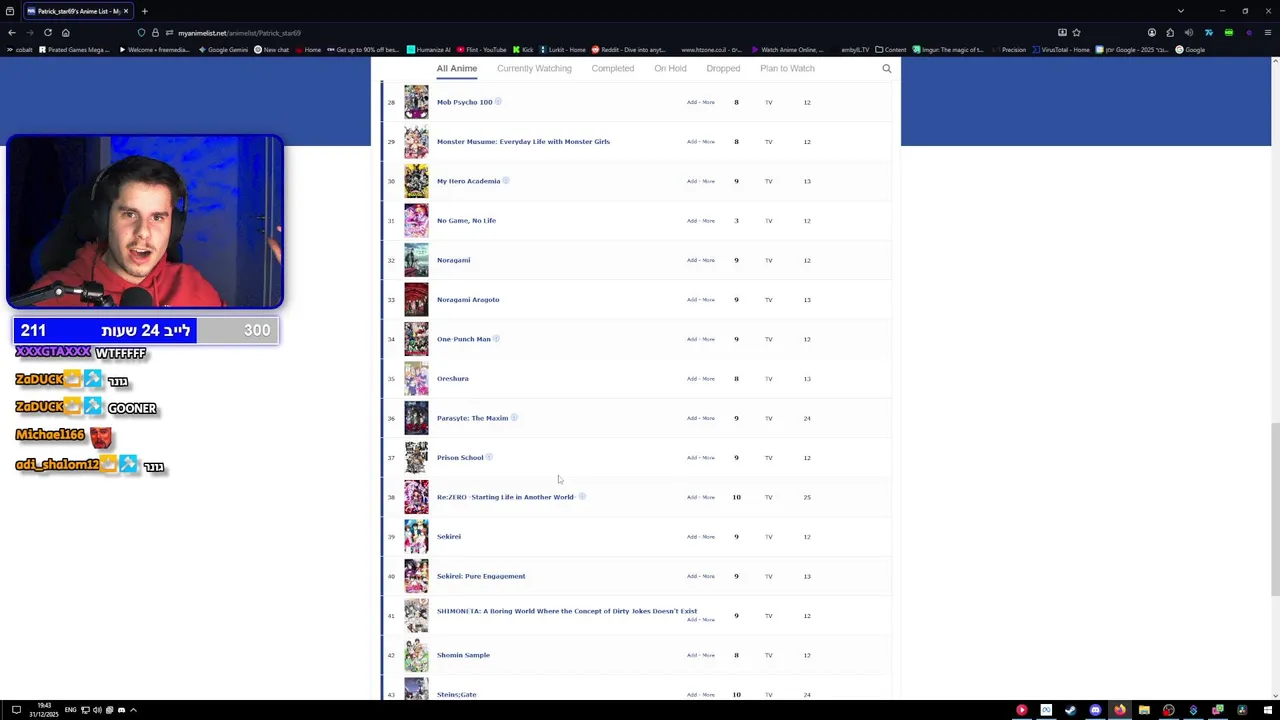Open Discord from the taskbar
Viewport: 1280px width, 720px height.
pyautogui.click(x=1095, y=710)
